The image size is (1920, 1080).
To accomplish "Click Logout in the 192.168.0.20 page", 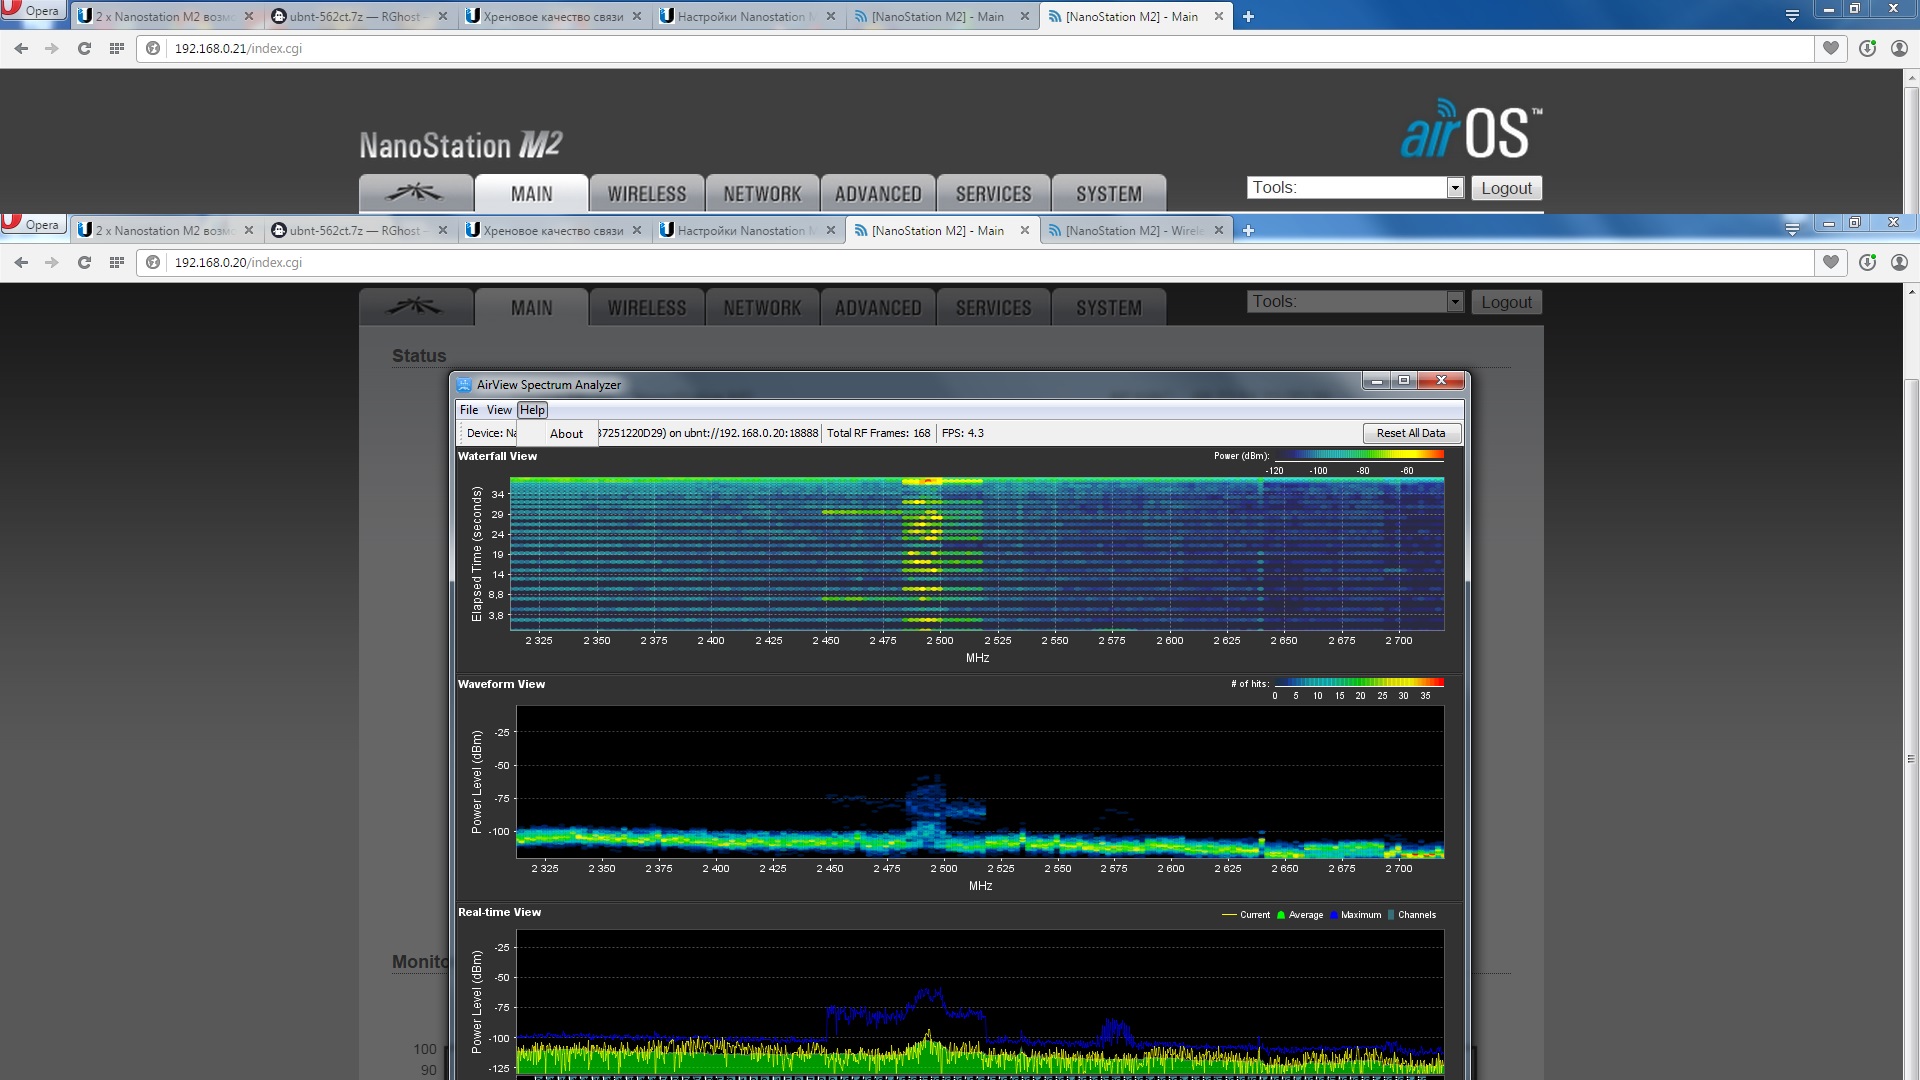I will point(1506,302).
